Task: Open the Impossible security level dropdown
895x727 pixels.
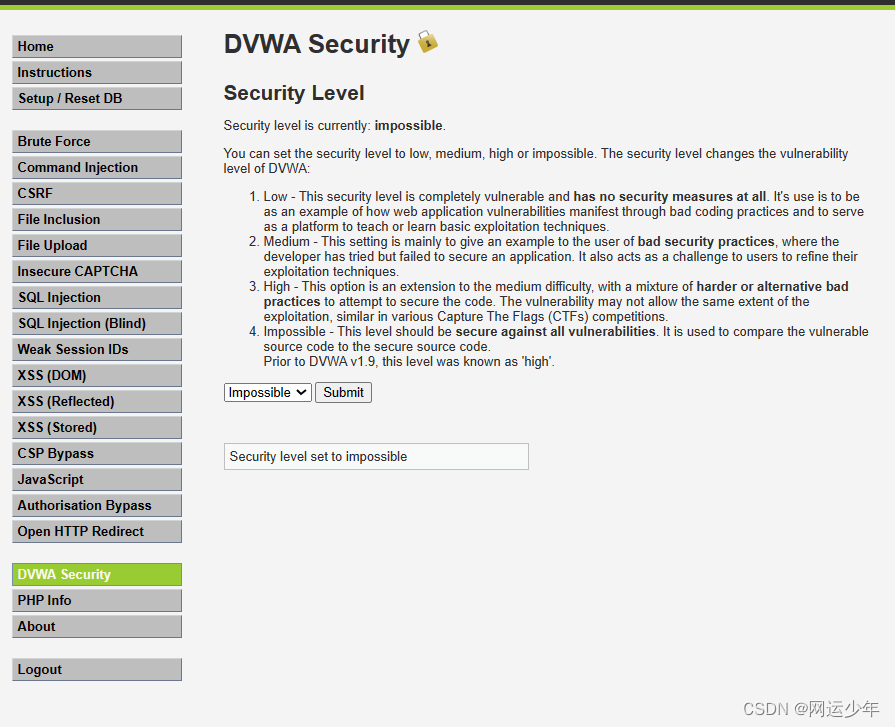Action: click(x=268, y=393)
